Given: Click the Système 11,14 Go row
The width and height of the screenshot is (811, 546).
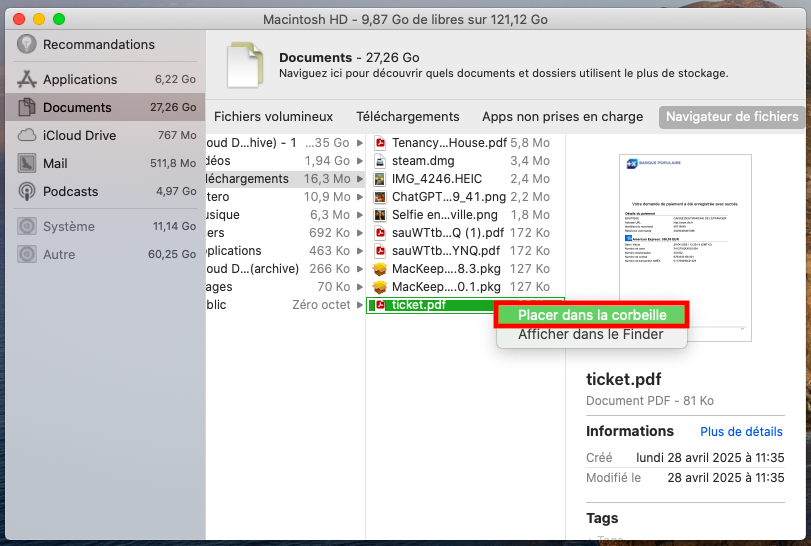Looking at the screenshot, I should (x=105, y=226).
